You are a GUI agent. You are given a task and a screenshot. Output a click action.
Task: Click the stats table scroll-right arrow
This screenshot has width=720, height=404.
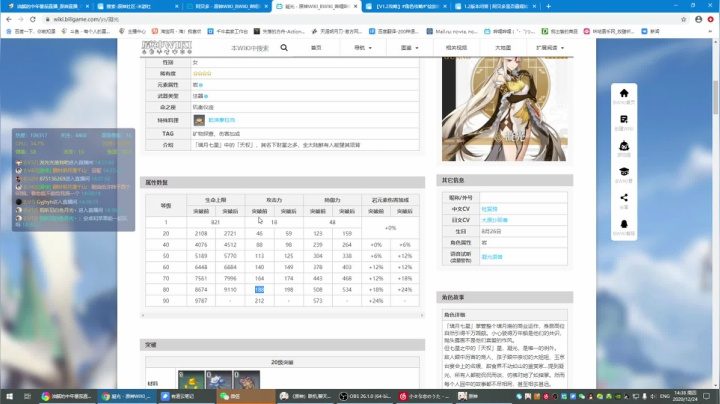tap(422, 315)
